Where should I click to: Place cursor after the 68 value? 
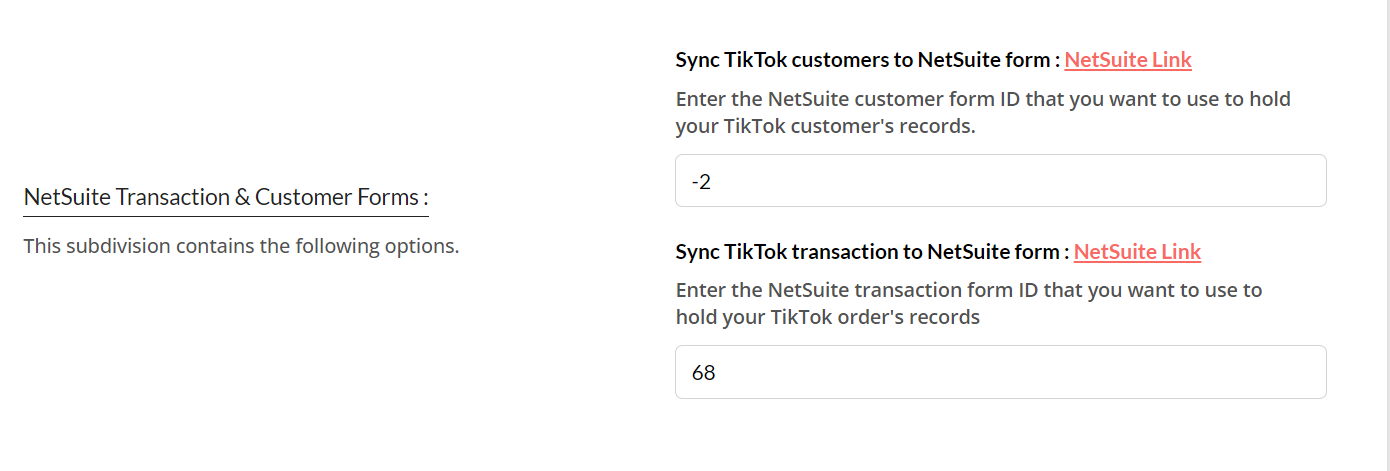pyautogui.click(x=719, y=373)
